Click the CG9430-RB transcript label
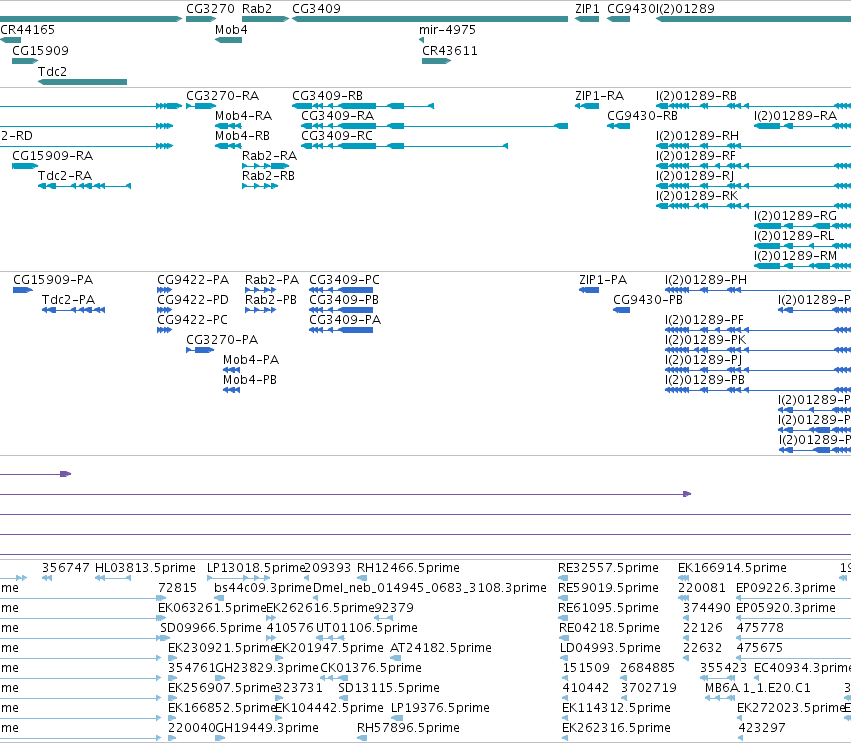The image size is (851, 743). pos(642,116)
